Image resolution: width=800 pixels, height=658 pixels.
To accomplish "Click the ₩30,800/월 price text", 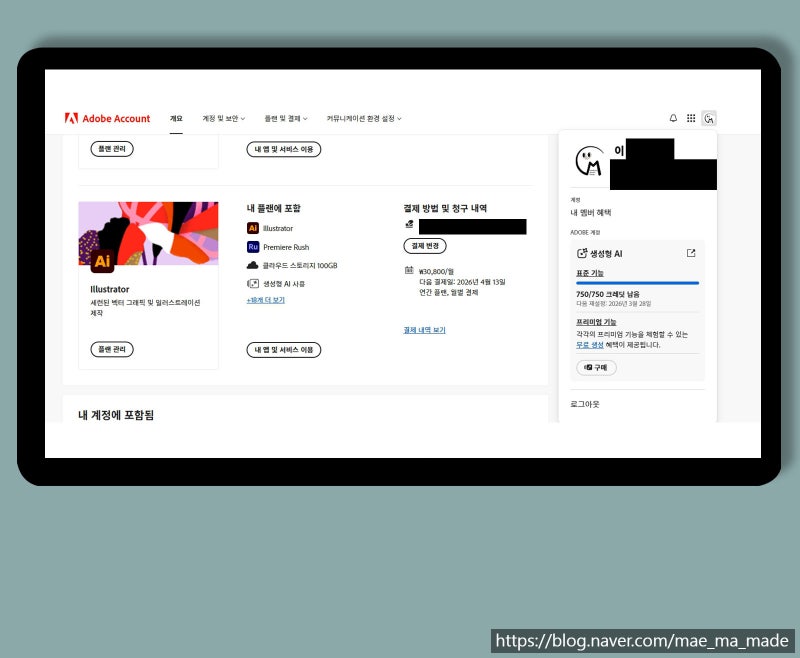I will (436, 271).
